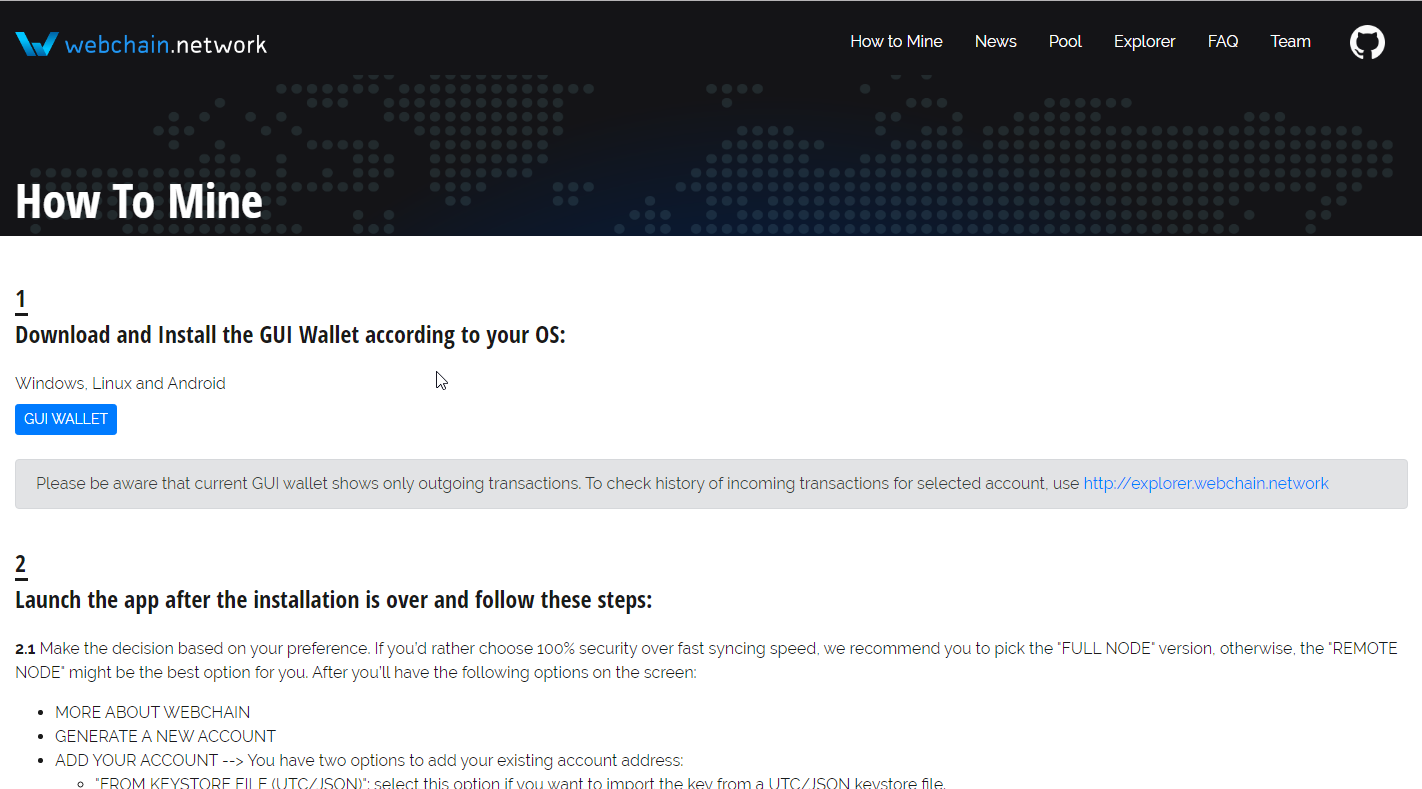Image resolution: width=1422 pixels, height=789 pixels.
Task: Open the News menu item
Action: coord(996,41)
